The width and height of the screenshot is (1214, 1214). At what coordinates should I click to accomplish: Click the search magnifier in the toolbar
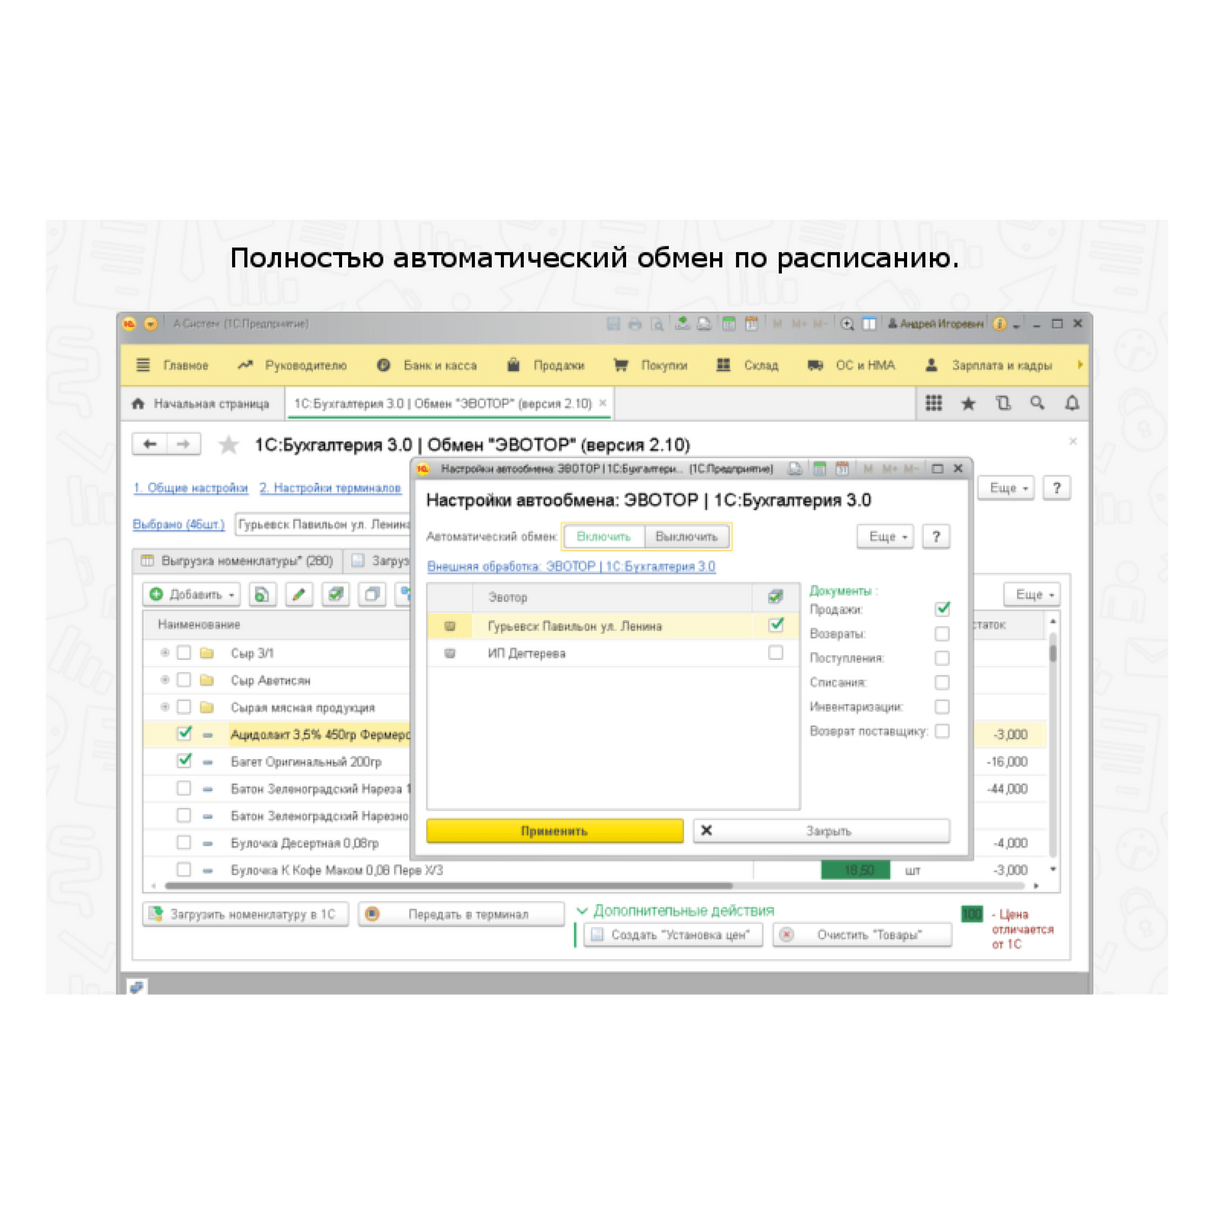click(x=1038, y=403)
